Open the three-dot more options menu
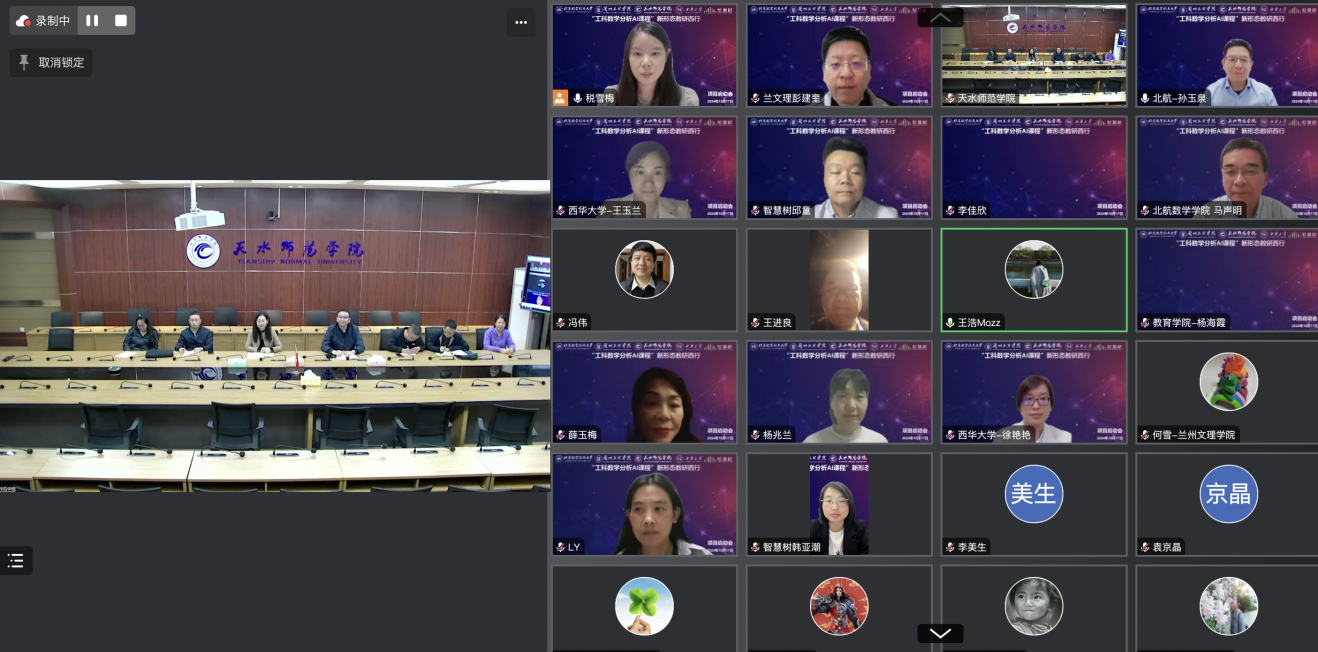The image size is (1318, 652). pos(520,22)
